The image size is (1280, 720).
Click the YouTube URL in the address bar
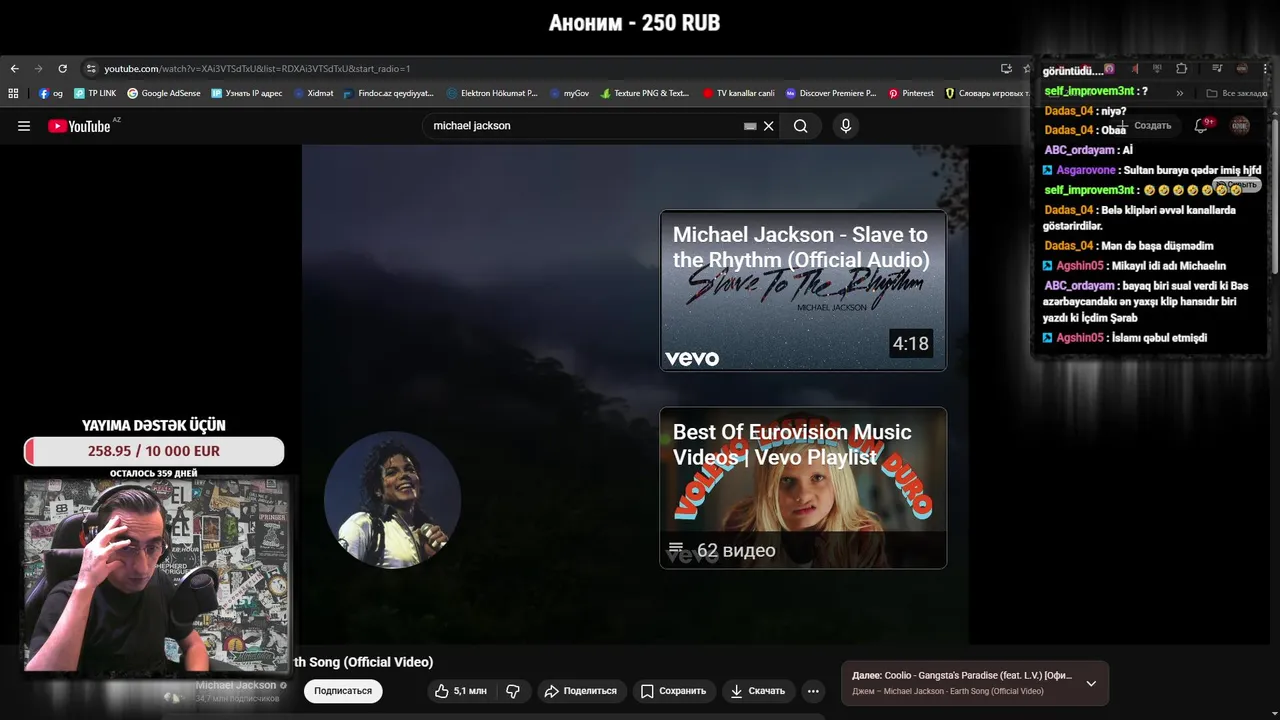pos(257,69)
